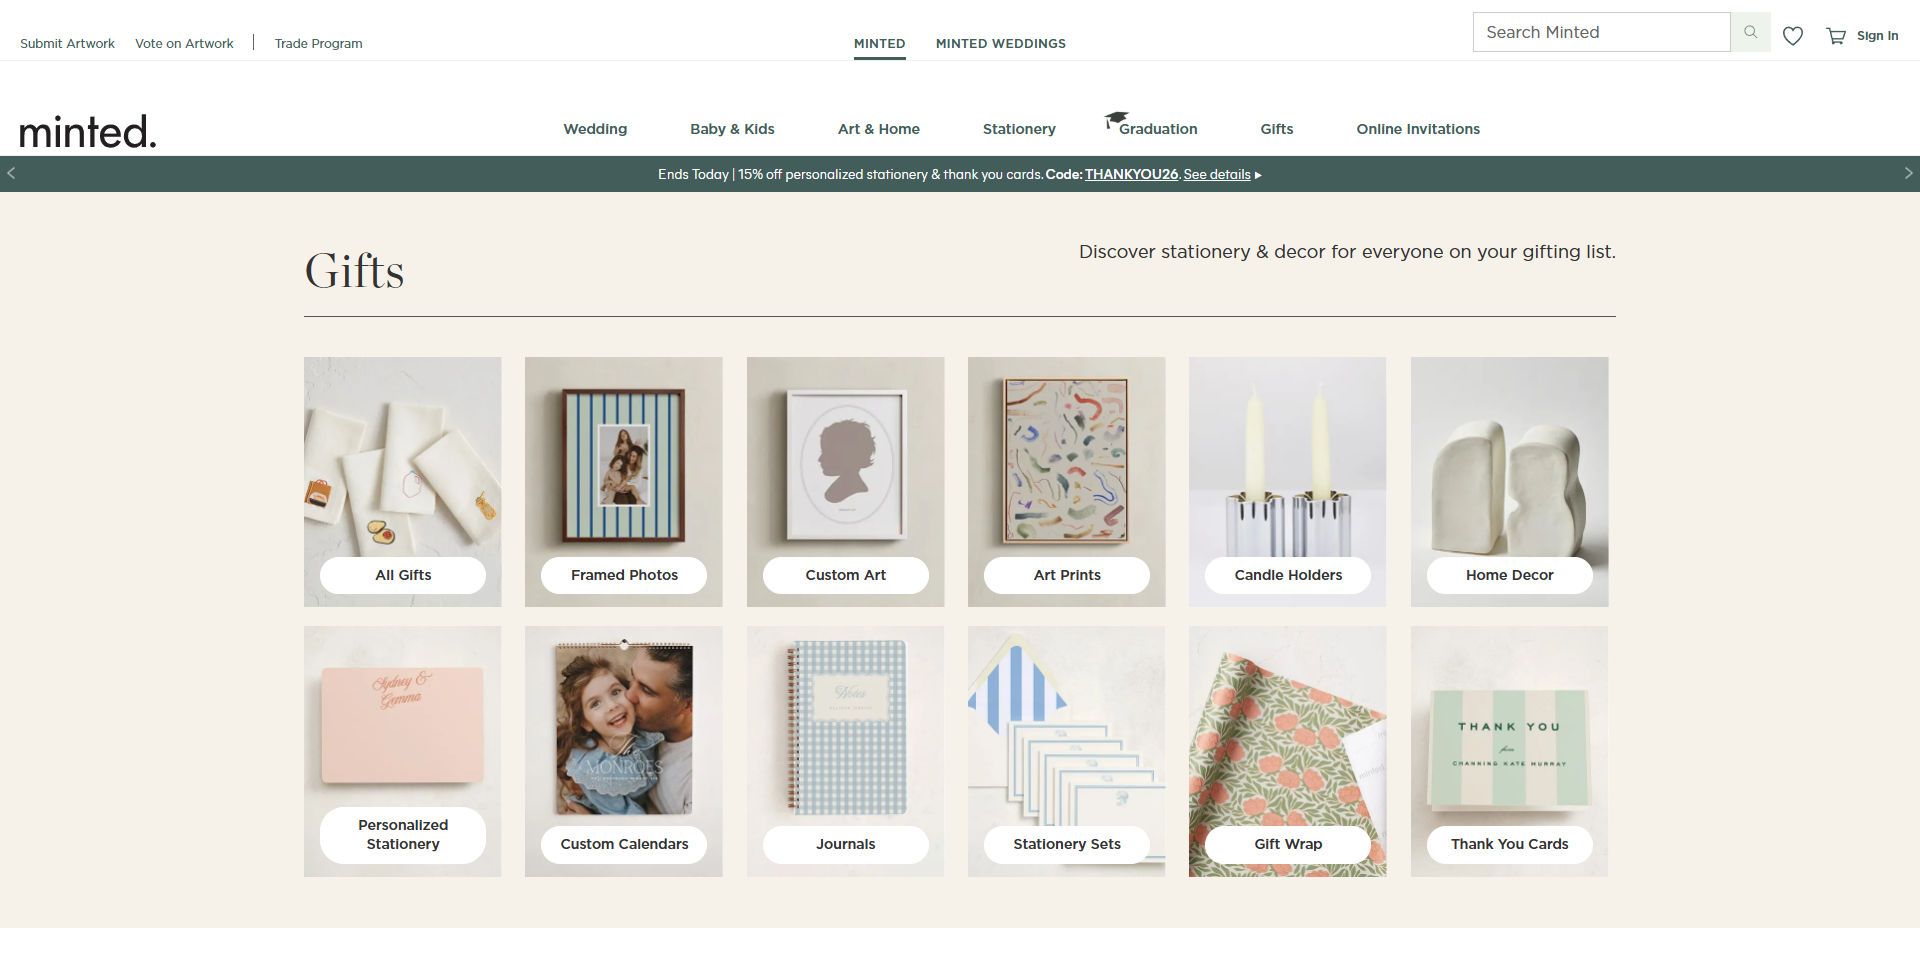The height and width of the screenshot is (953, 1920).
Task: Expand the Wedding navigation menu
Action: tap(595, 129)
